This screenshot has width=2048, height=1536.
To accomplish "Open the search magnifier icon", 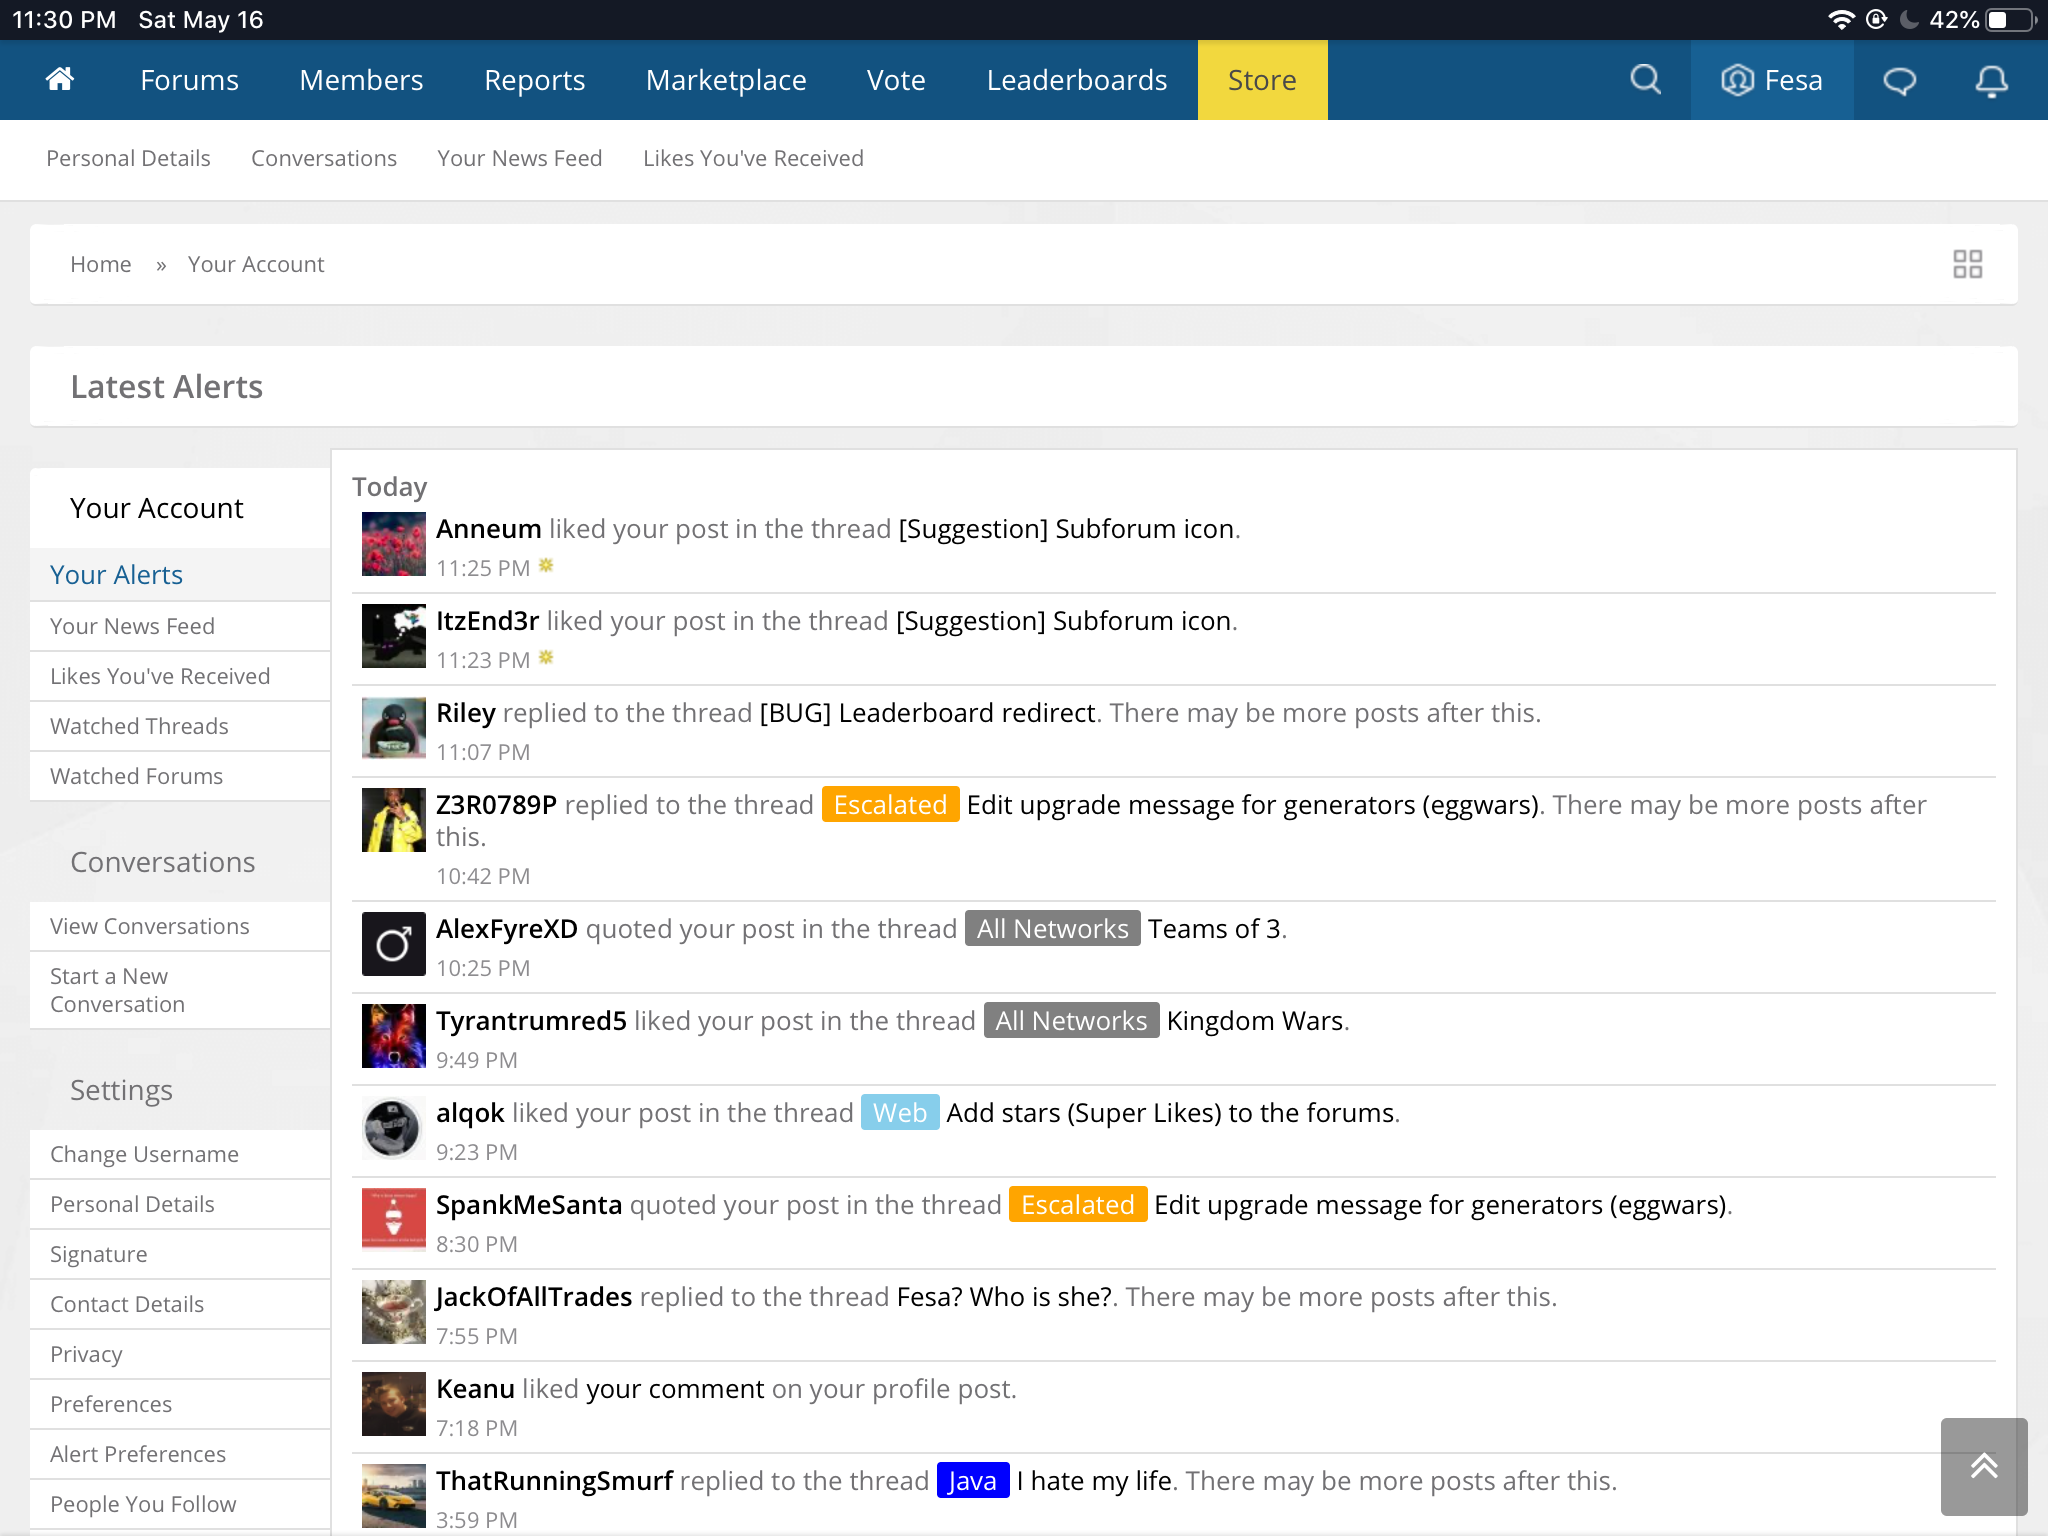I will [1645, 79].
